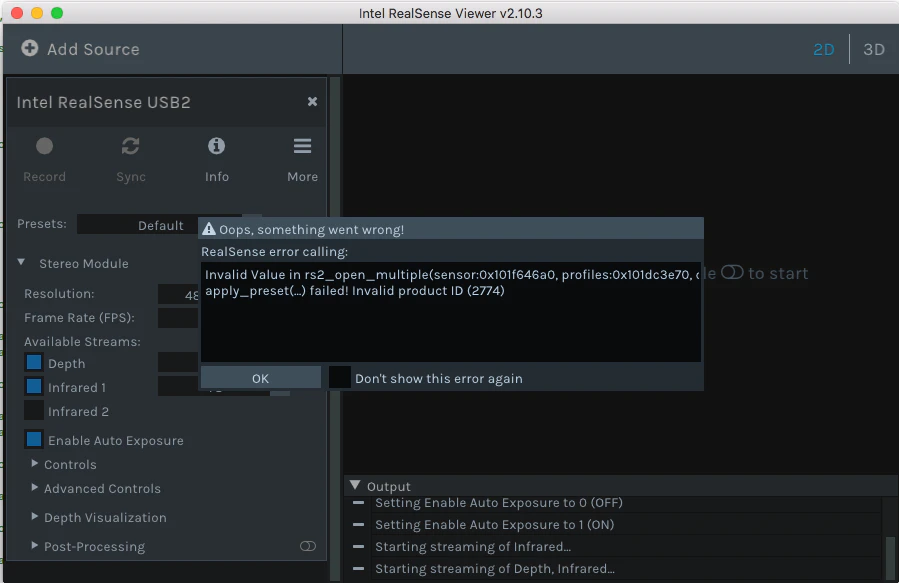Click the dash icon beside Auto Exposure to 0 (OFF)

pos(358,503)
